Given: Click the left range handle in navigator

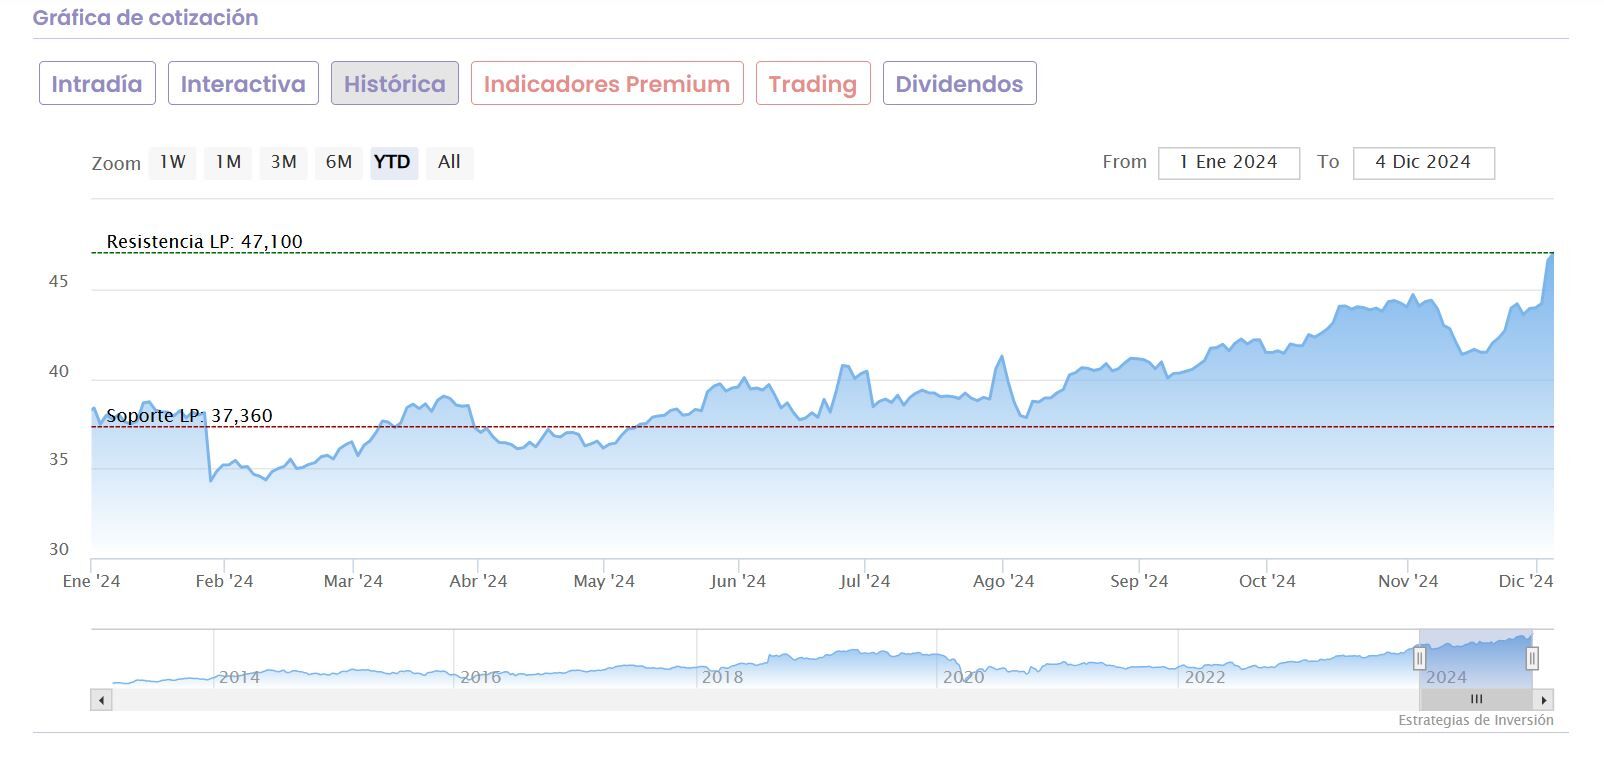Looking at the screenshot, I should click(x=1419, y=659).
